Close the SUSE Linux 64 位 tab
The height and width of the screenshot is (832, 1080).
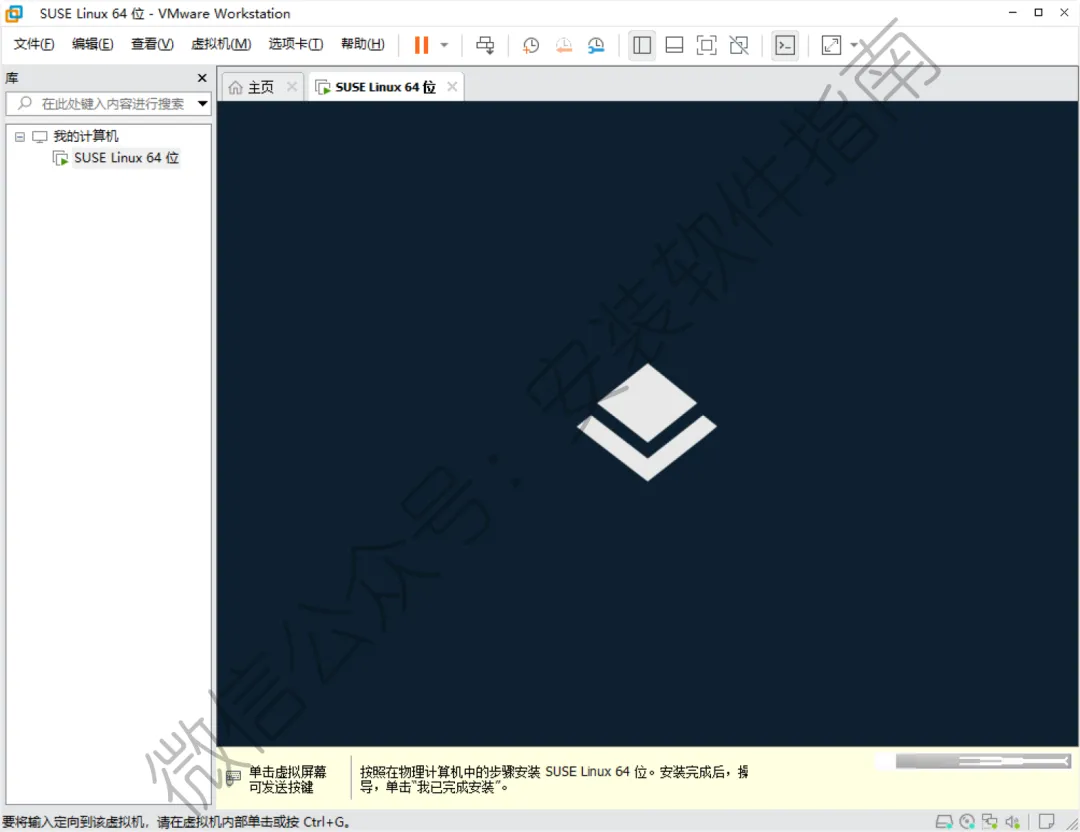(452, 87)
